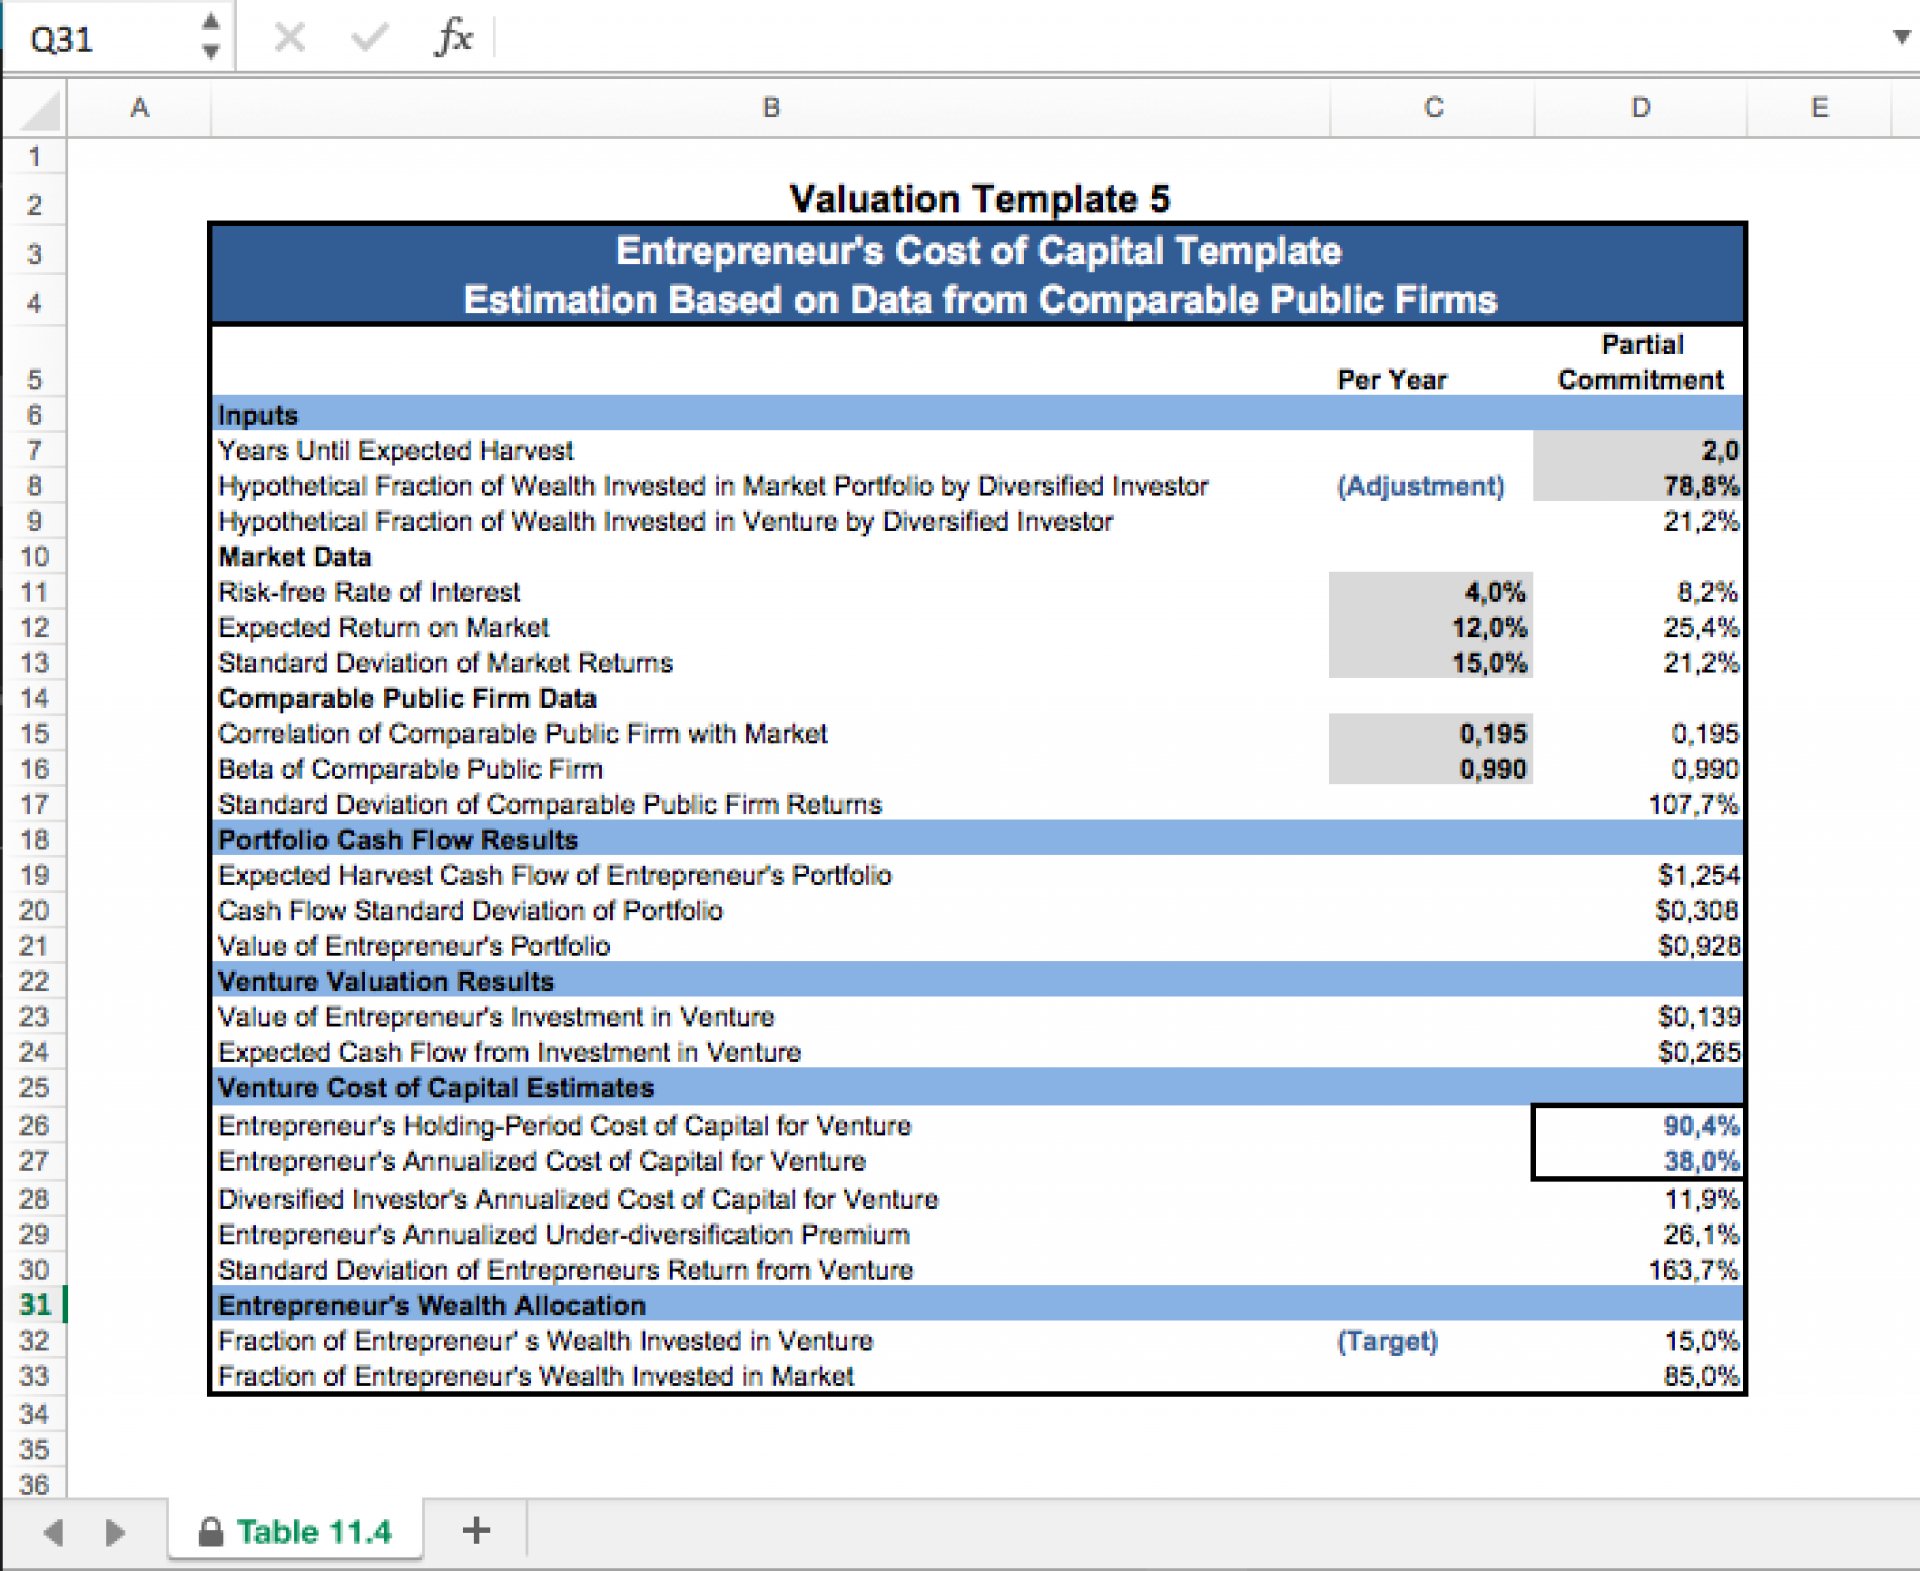Select the 90,4% holding-period cost cell

click(1639, 1125)
